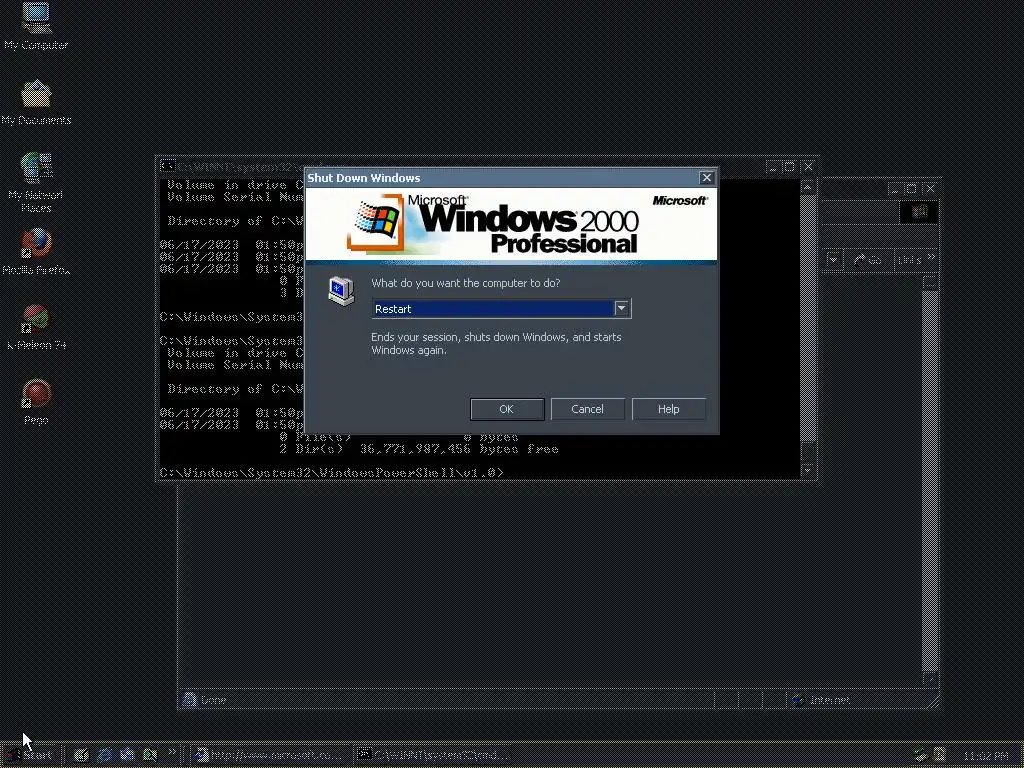Click the Internet Explorer window resize grip
This screenshot has width=1024, height=768.
(933, 702)
